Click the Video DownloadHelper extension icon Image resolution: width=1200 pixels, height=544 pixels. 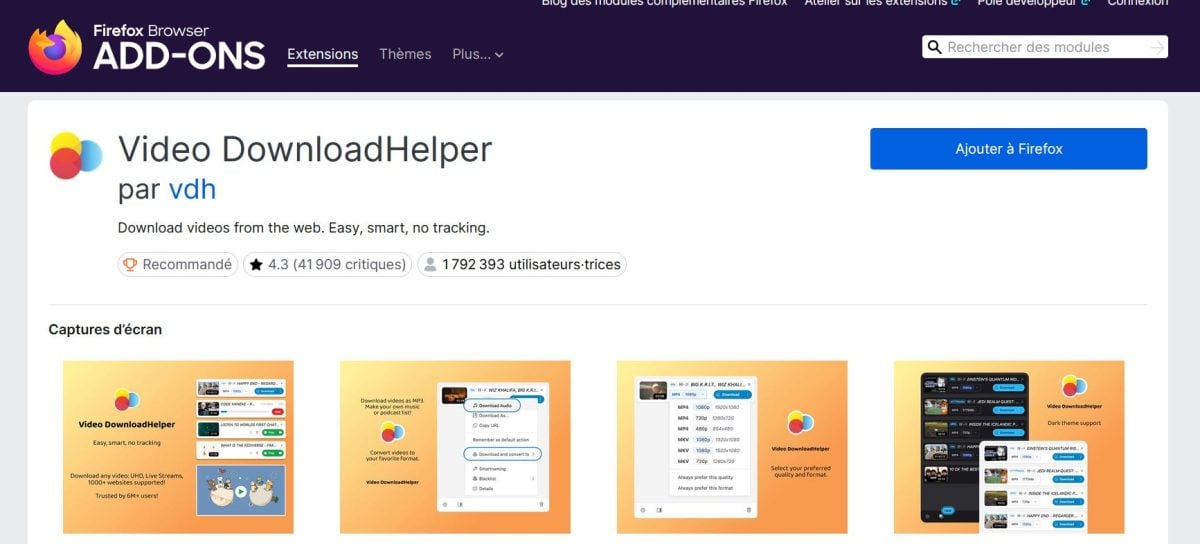(76, 156)
